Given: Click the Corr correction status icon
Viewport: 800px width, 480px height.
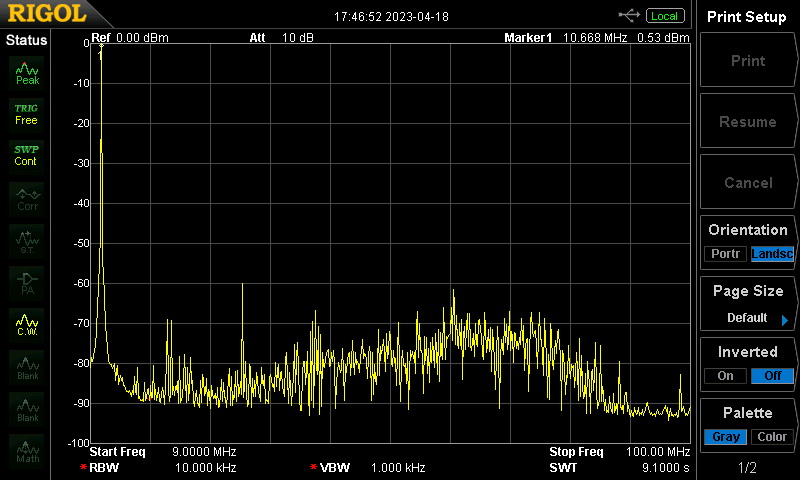Looking at the screenshot, I should (x=27, y=199).
